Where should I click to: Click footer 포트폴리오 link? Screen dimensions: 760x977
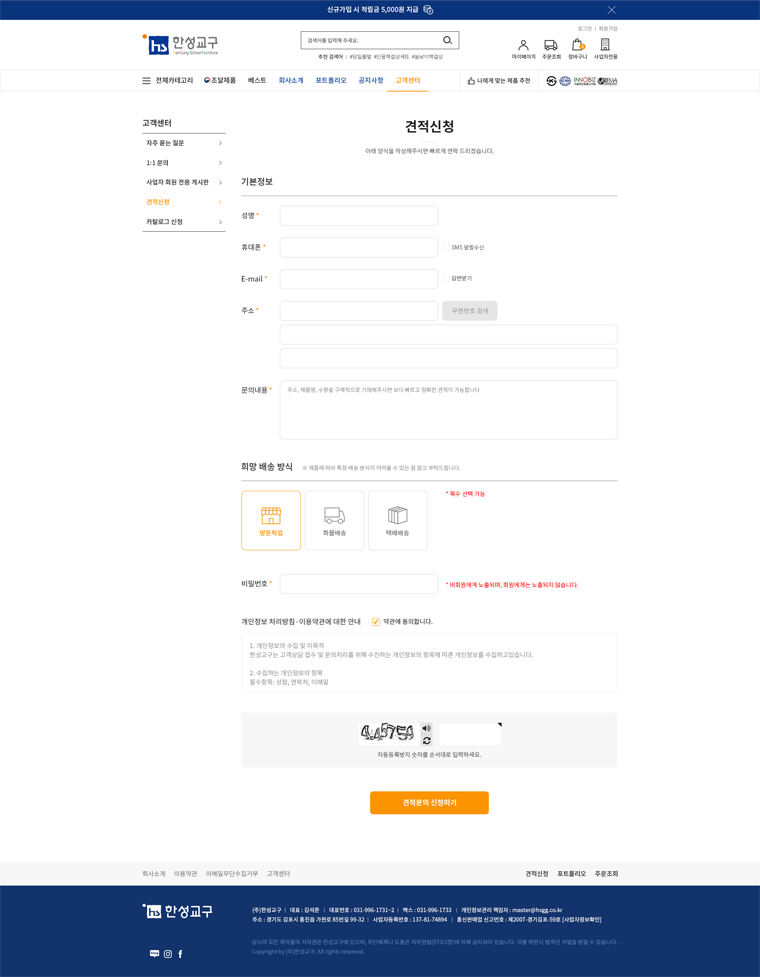click(x=572, y=874)
